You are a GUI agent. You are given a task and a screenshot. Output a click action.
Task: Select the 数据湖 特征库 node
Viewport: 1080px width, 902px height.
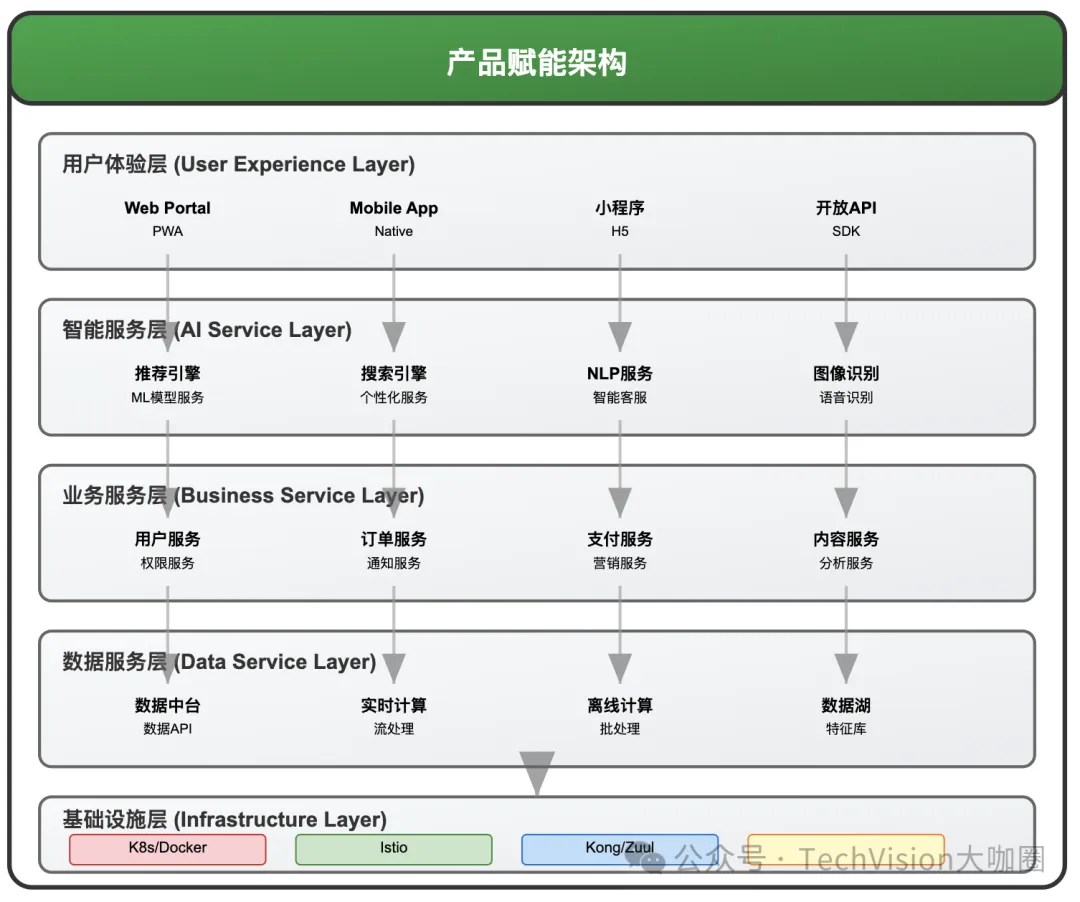[846, 716]
